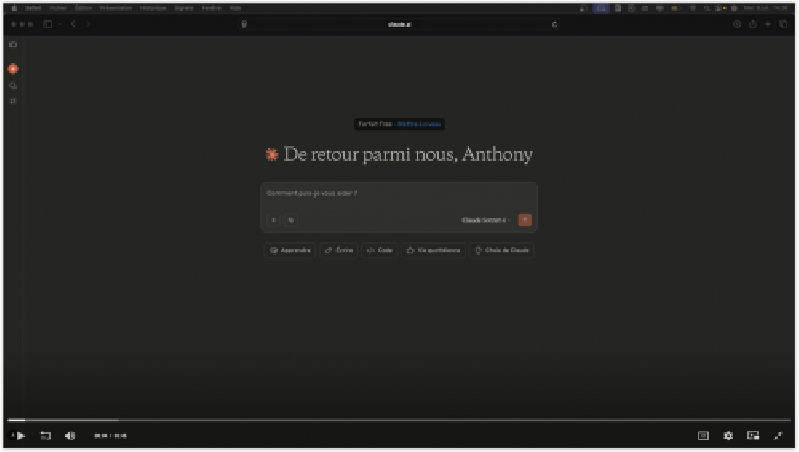Toggle the video loop button

pyautogui.click(x=45, y=436)
